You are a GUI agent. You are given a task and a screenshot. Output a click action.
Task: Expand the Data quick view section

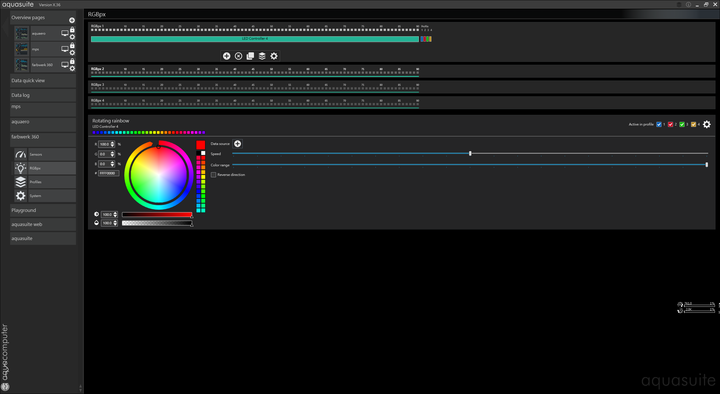[x=43, y=80]
